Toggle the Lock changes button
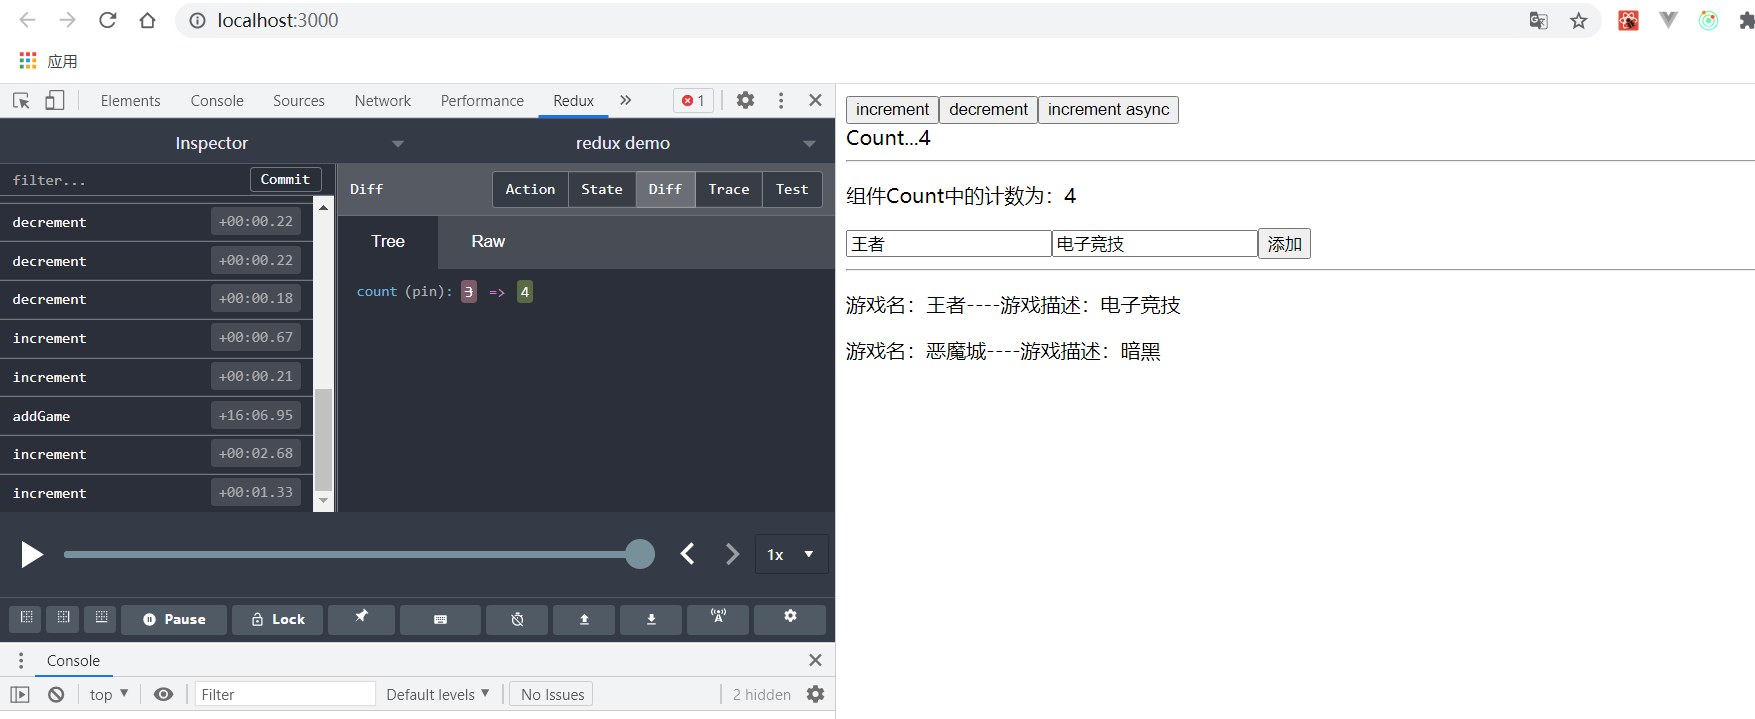The image size is (1755, 719). (x=279, y=619)
